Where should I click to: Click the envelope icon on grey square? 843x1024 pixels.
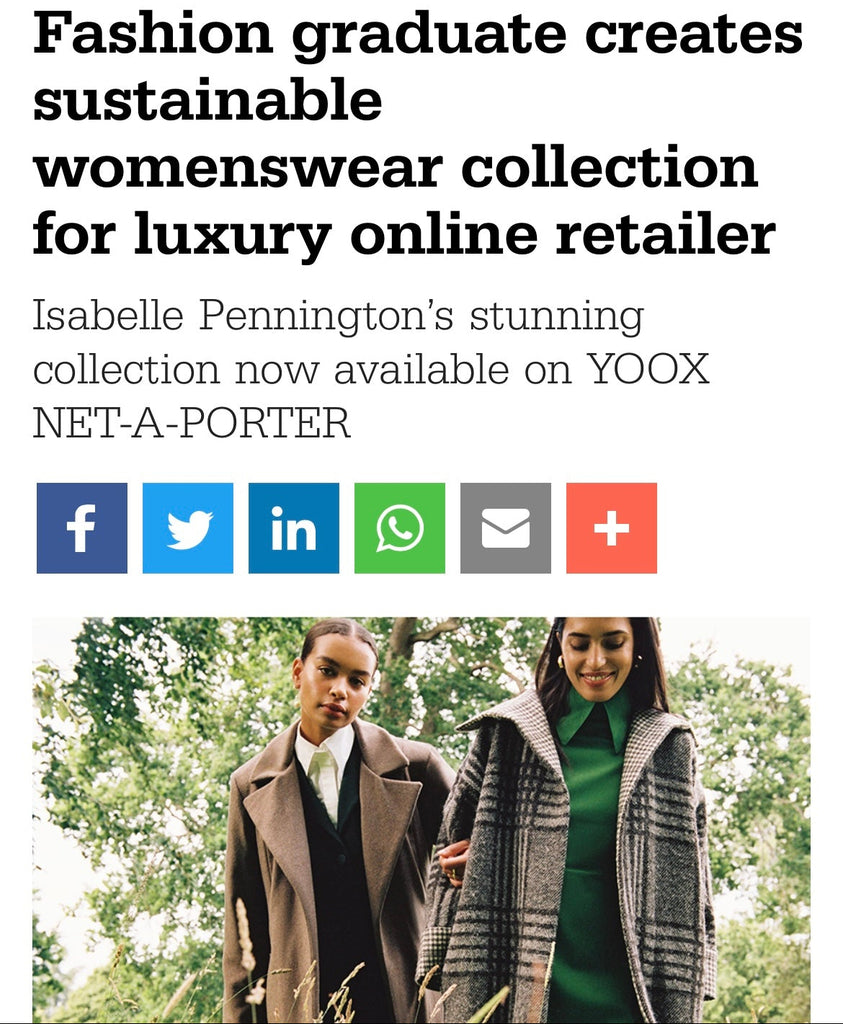[x=505, y=528]
